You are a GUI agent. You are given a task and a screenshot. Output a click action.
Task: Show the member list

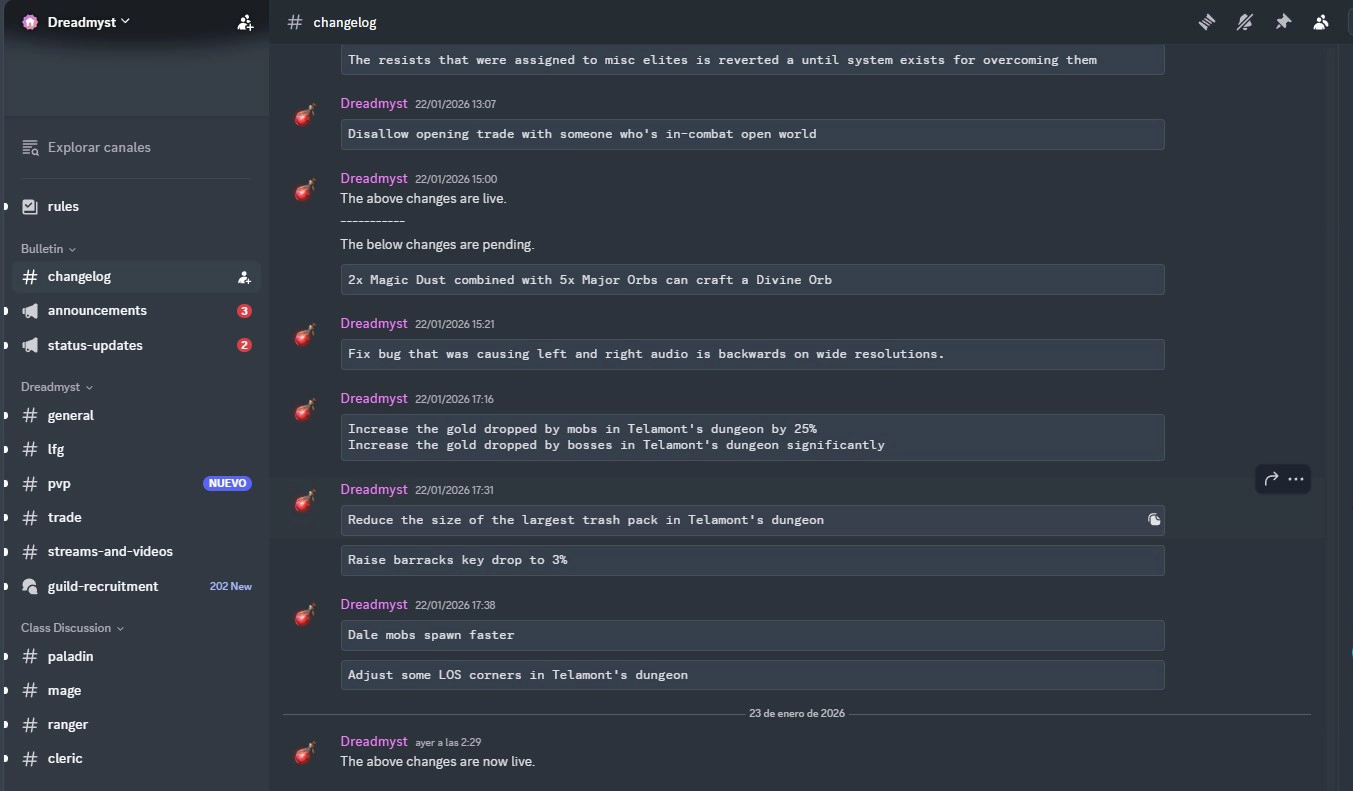point(1321,22)
